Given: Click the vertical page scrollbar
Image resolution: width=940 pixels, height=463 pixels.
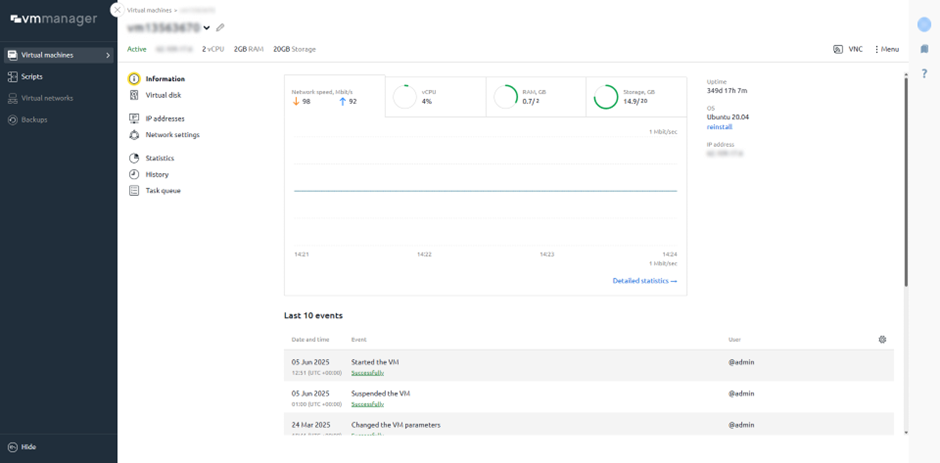Looking at the screenshot, I should pyautogui.click(x=906, y=180).
